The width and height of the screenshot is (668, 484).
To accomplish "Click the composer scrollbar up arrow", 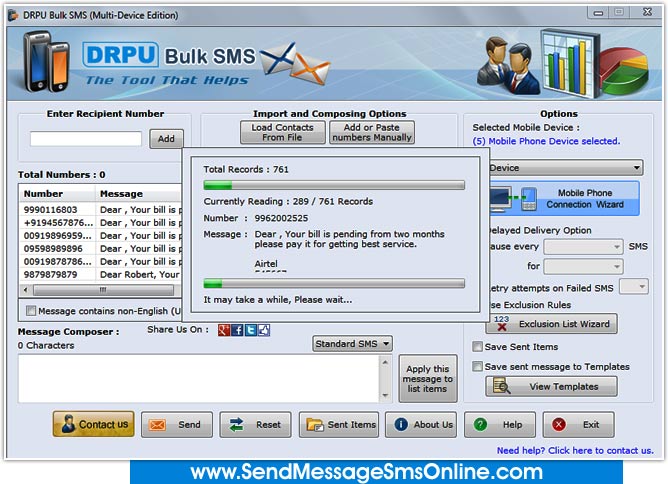I will (385, 362).
